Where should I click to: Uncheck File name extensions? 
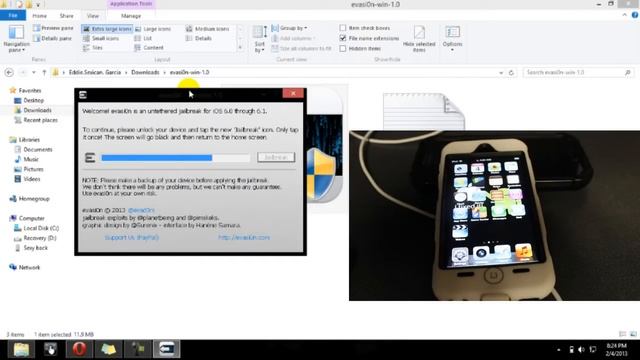343,38
